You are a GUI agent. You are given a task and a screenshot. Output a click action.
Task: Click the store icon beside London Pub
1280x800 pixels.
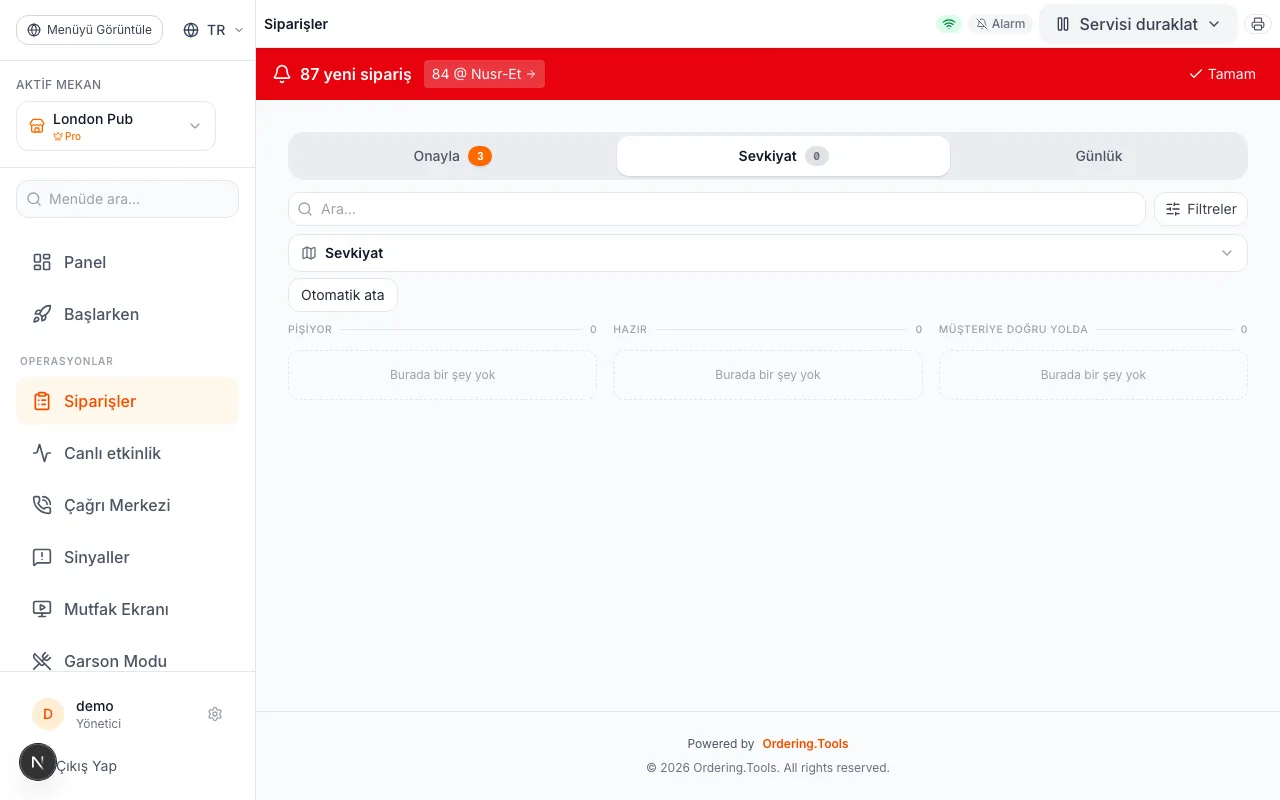pyautogui.click(x=37, y=126)
